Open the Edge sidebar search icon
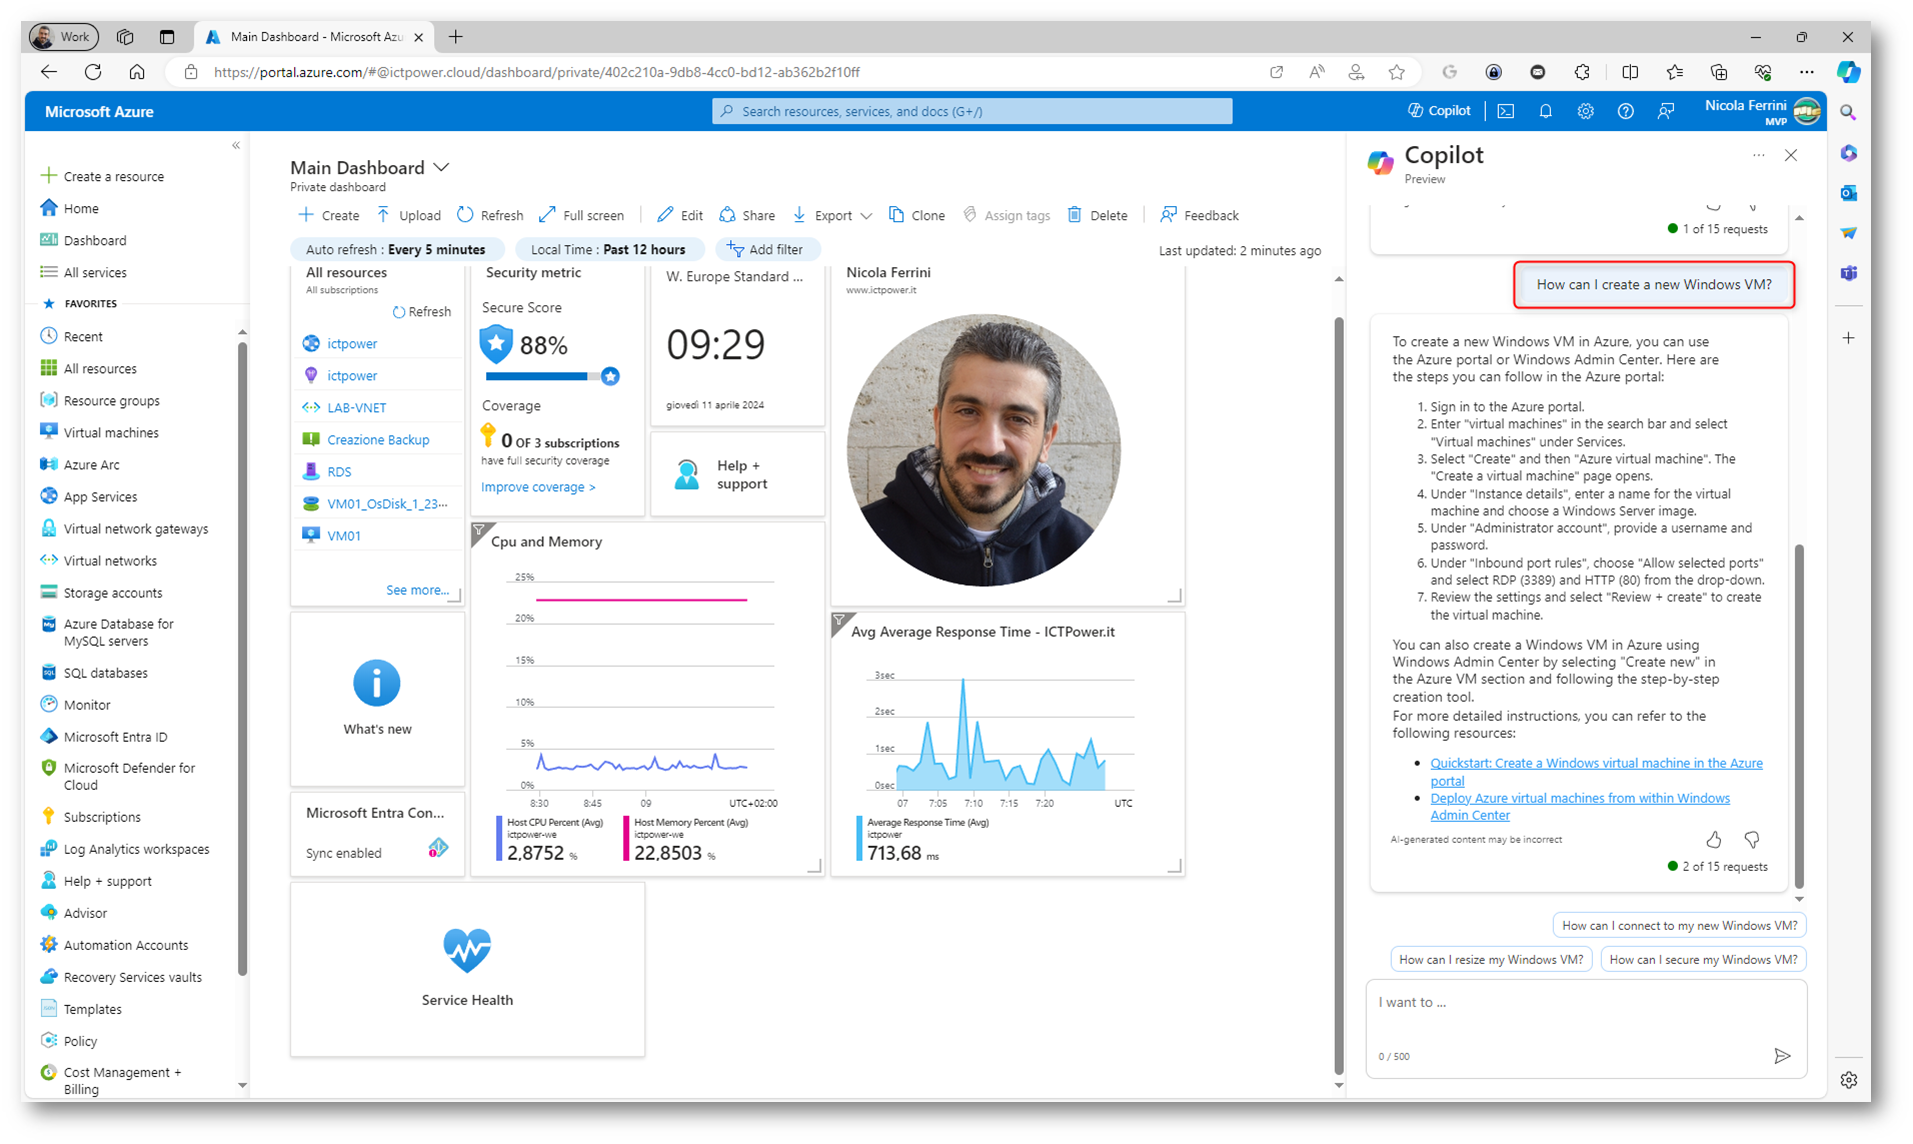The height and width of the screenshot is (1144, 1913). tap(1848, 113)
